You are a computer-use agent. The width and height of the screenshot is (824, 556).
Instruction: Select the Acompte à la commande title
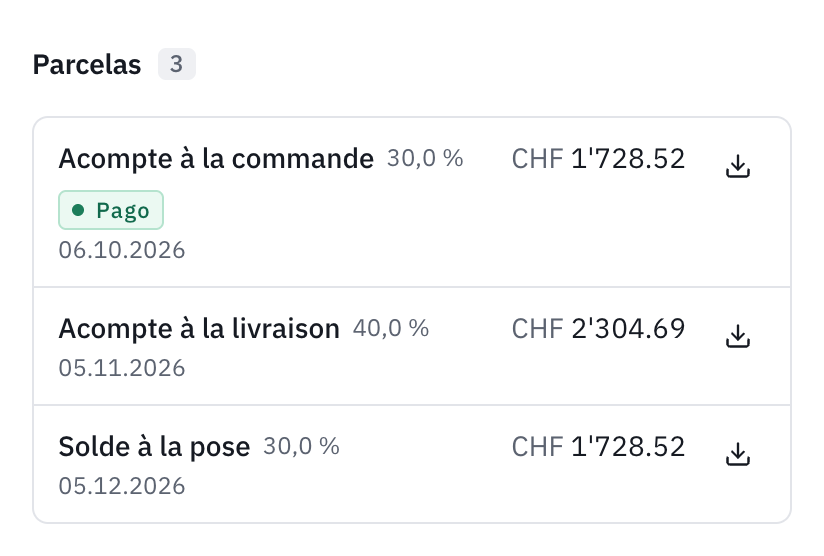(216, 159)
